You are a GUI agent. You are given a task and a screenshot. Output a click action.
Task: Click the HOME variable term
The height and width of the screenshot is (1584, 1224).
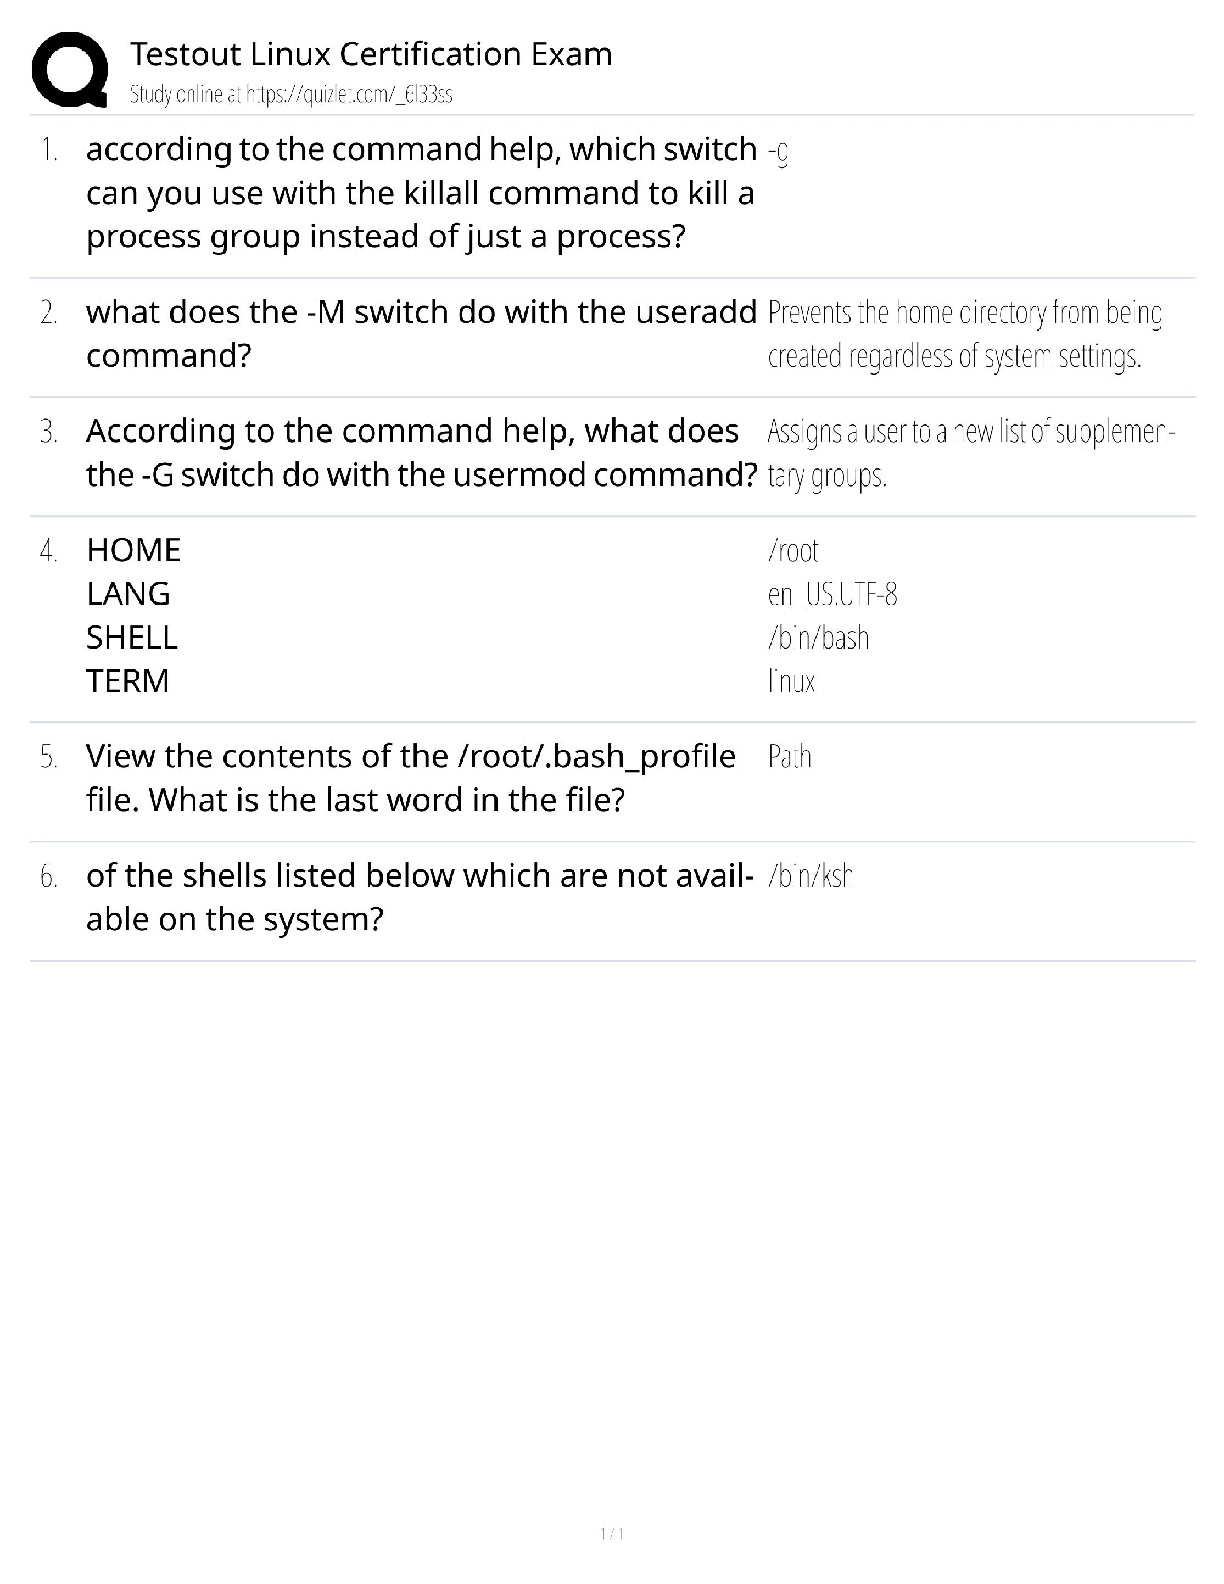(x=134, y=550)
